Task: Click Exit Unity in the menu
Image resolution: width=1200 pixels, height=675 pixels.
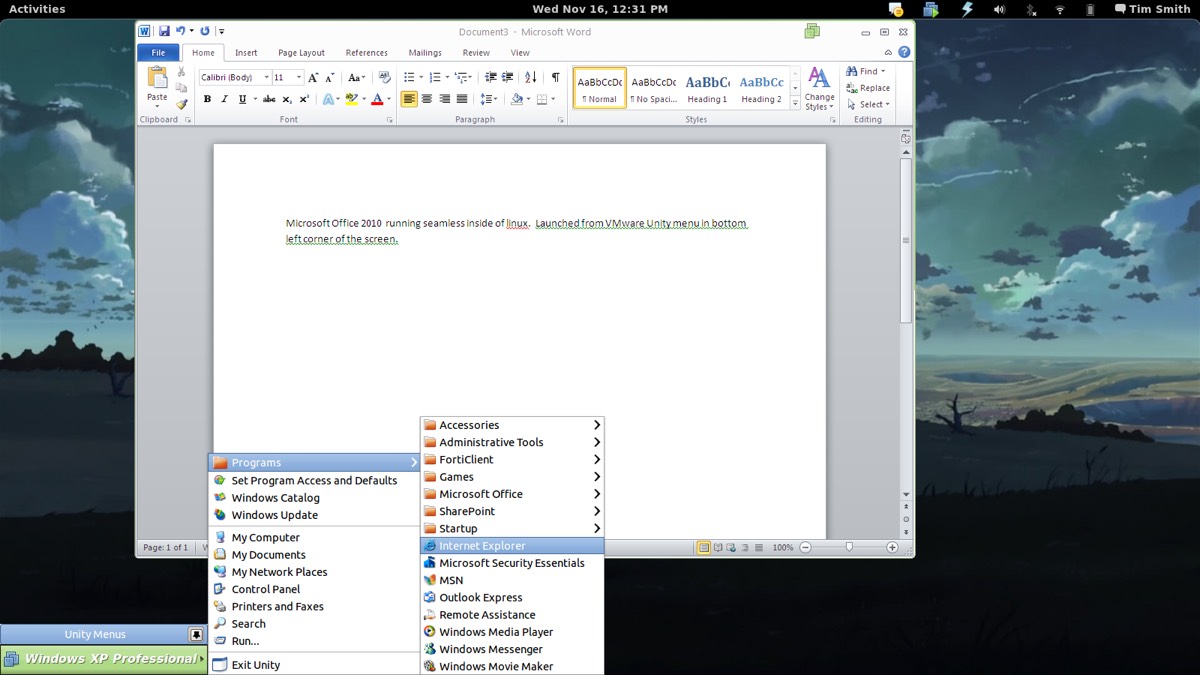Action: tap(256, 665)
